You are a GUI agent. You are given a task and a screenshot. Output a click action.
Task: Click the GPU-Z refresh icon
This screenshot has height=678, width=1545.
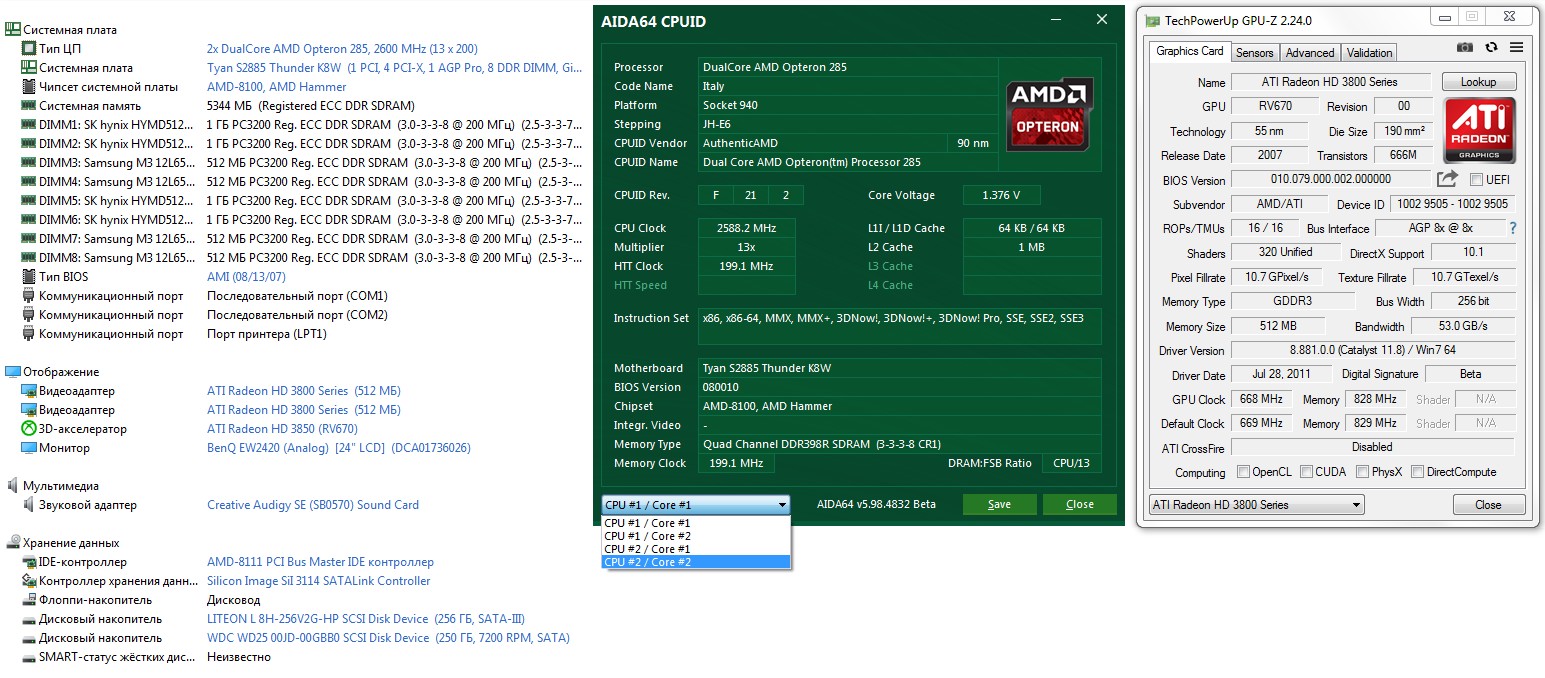coord(1491,47)
